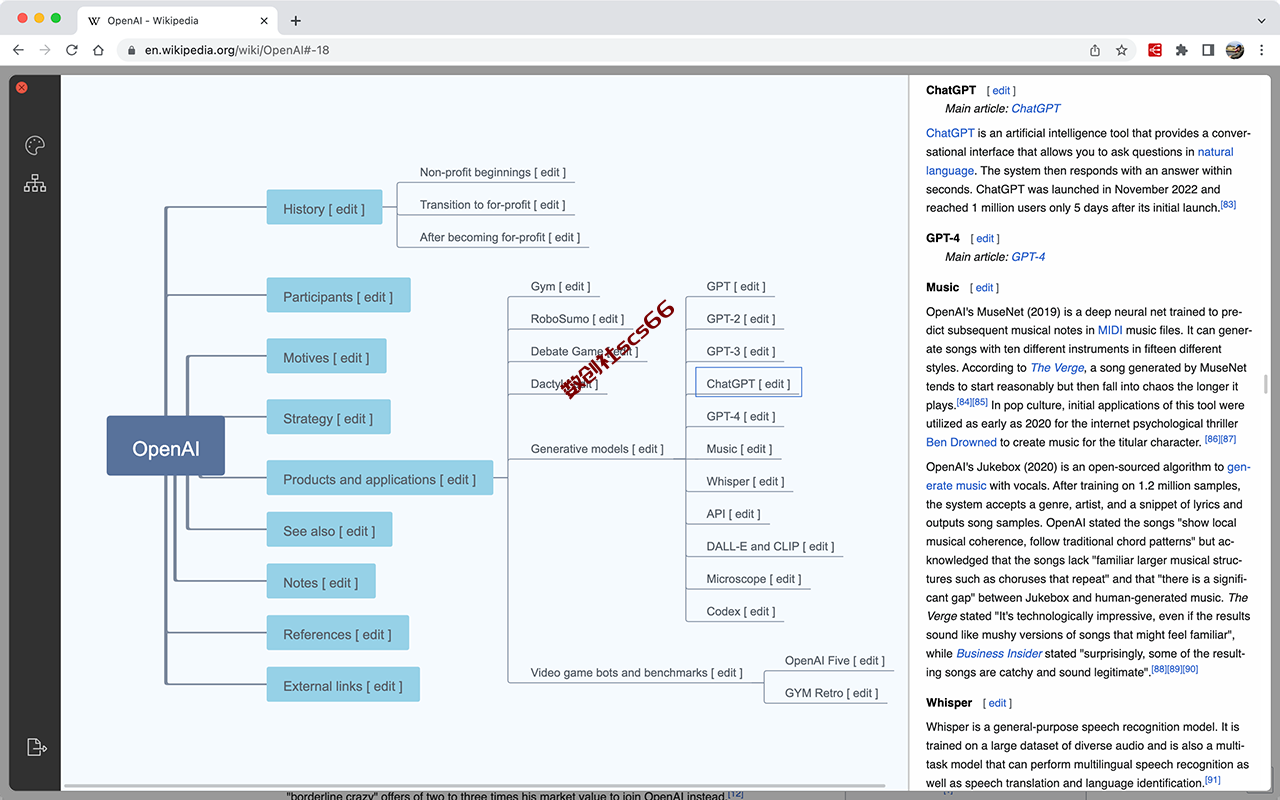
Task: Click the export icon at sidebar bottom
Action: 36,747
